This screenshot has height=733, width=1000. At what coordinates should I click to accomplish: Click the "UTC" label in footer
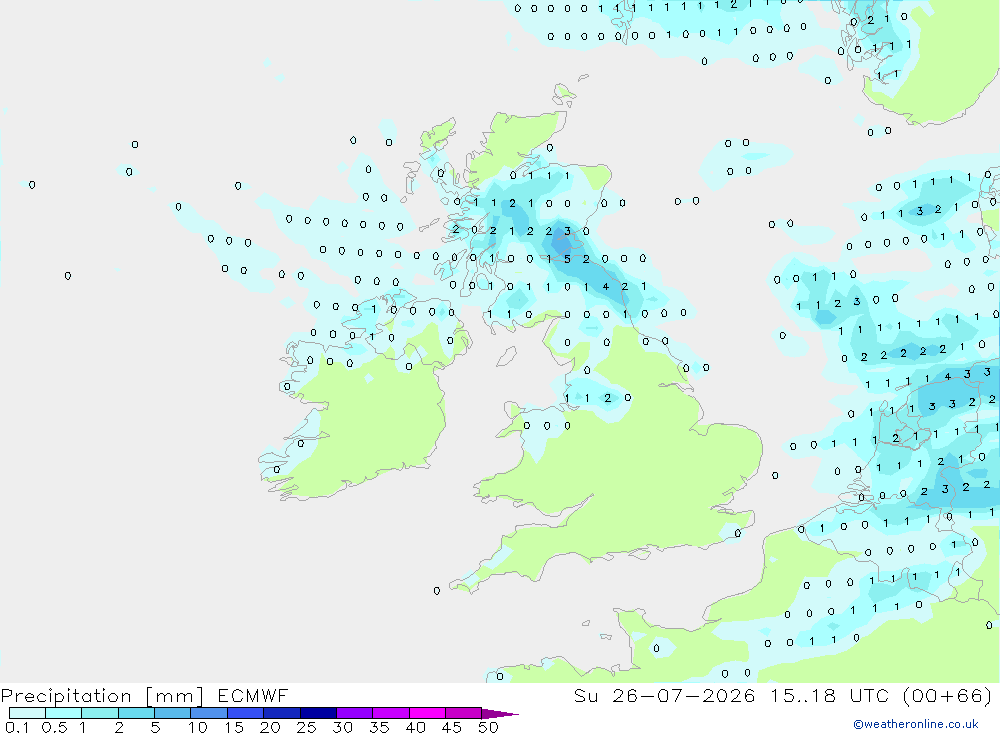869,695
